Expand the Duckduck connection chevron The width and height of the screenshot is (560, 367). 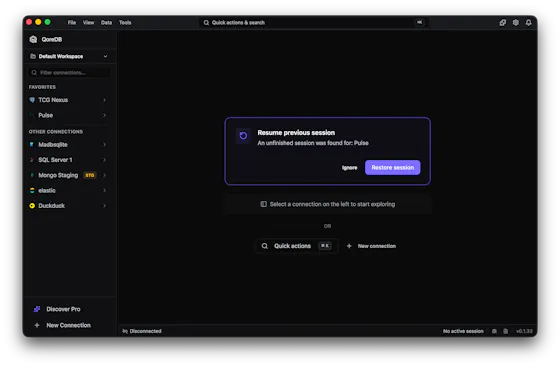pyautogui.click(x=105, y=206)
